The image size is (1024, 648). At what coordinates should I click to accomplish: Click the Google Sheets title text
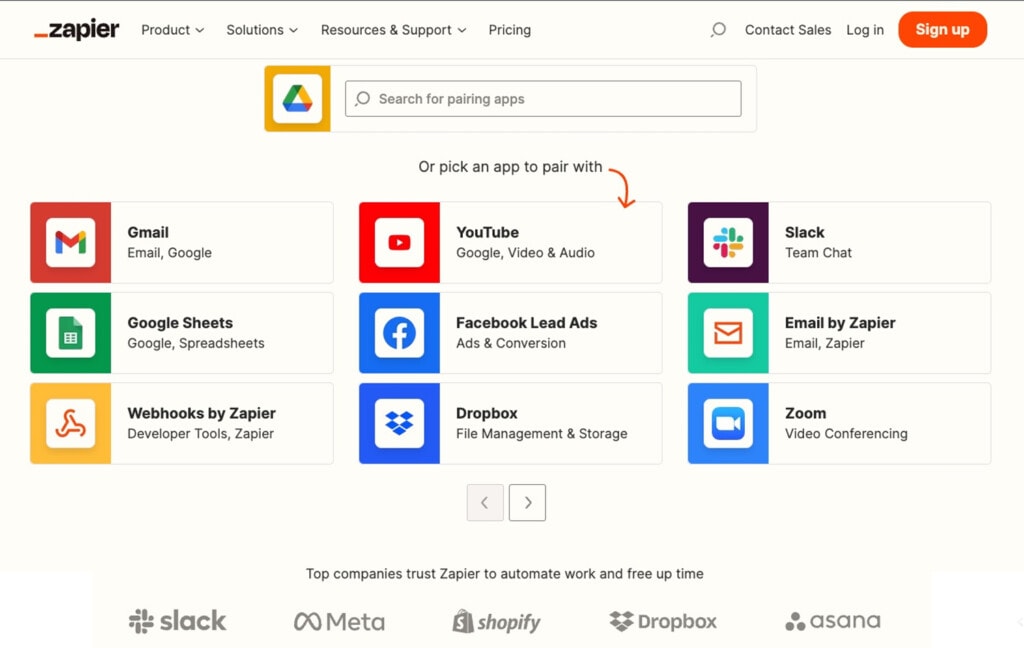tap(180, 323)
